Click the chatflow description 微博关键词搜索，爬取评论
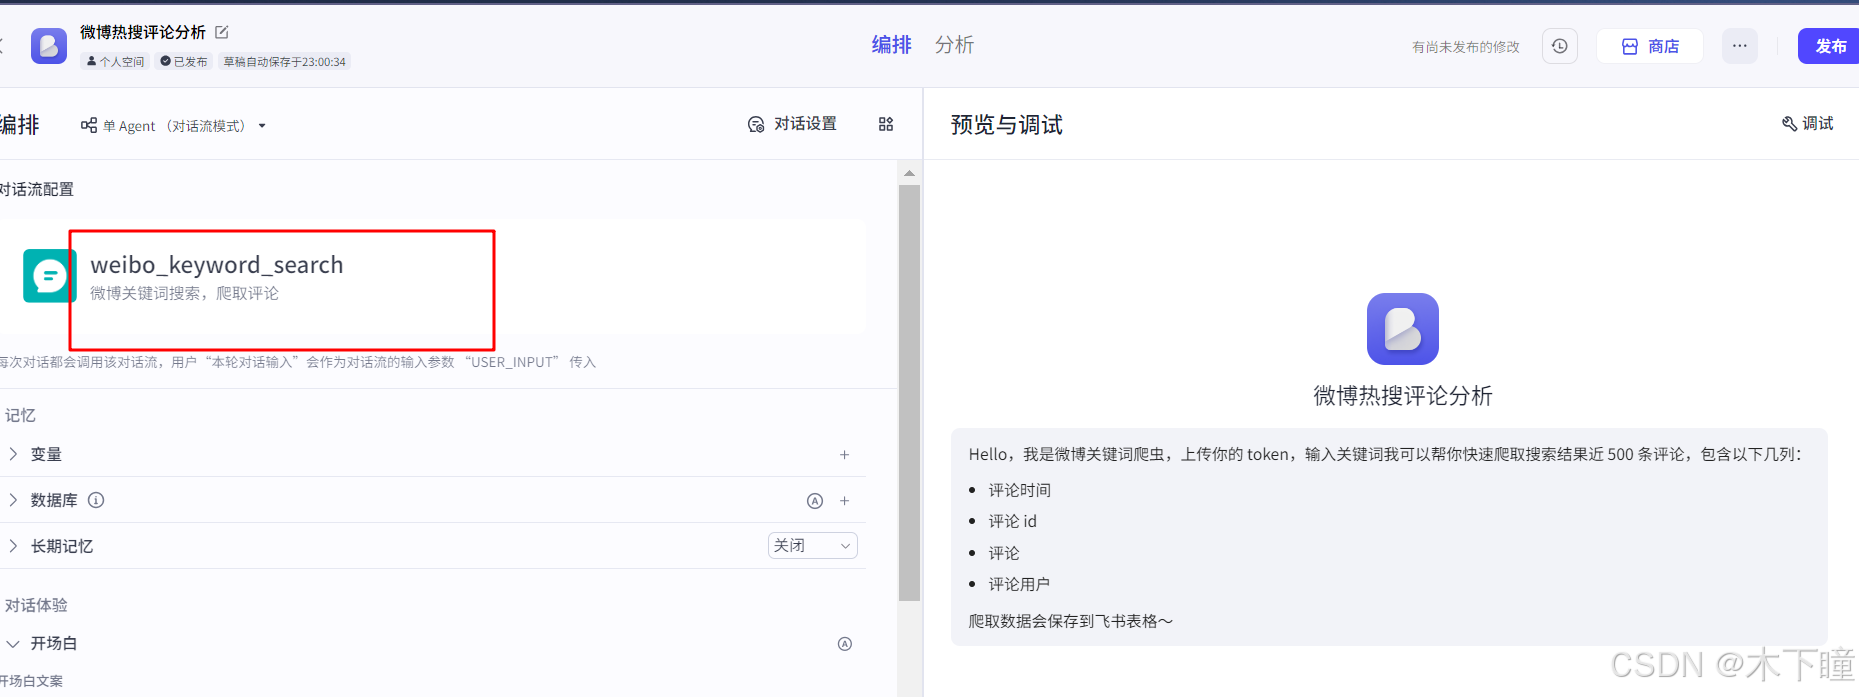 185,293
